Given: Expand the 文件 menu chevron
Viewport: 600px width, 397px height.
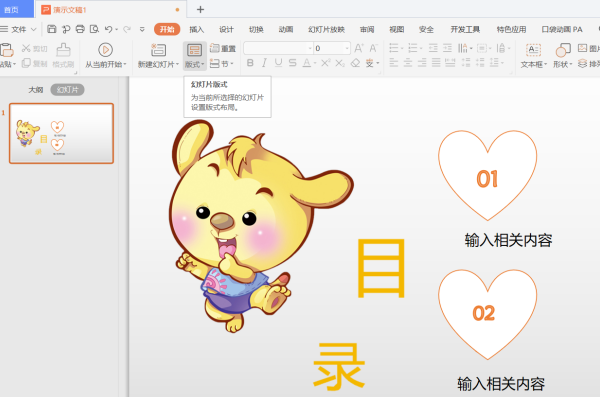Looking at the screenshot, I should (33, 29).
